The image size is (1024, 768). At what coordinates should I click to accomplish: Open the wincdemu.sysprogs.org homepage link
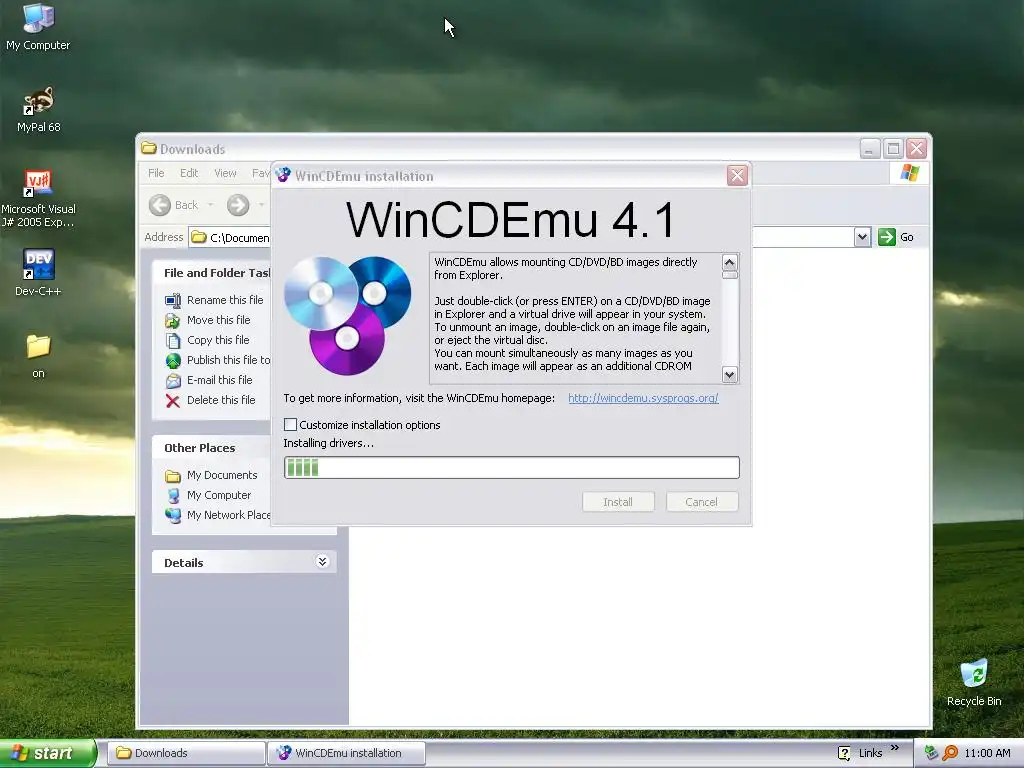click(643, 398)
